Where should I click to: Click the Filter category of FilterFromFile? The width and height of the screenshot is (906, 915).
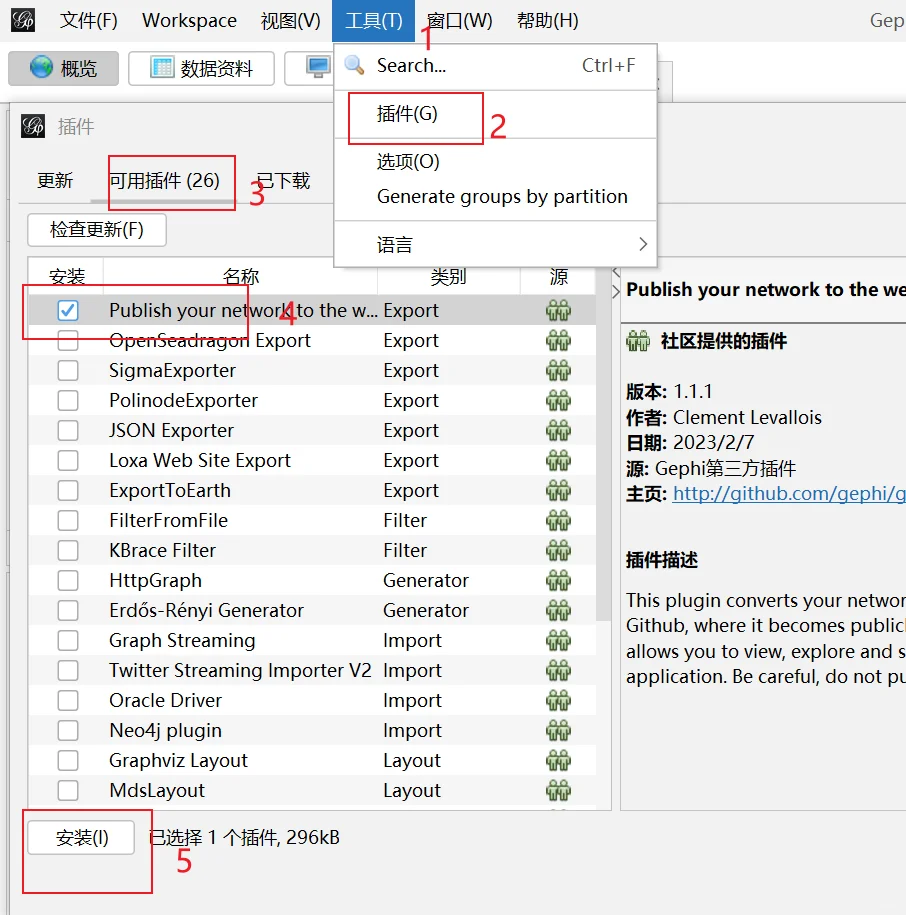point(405,521)
